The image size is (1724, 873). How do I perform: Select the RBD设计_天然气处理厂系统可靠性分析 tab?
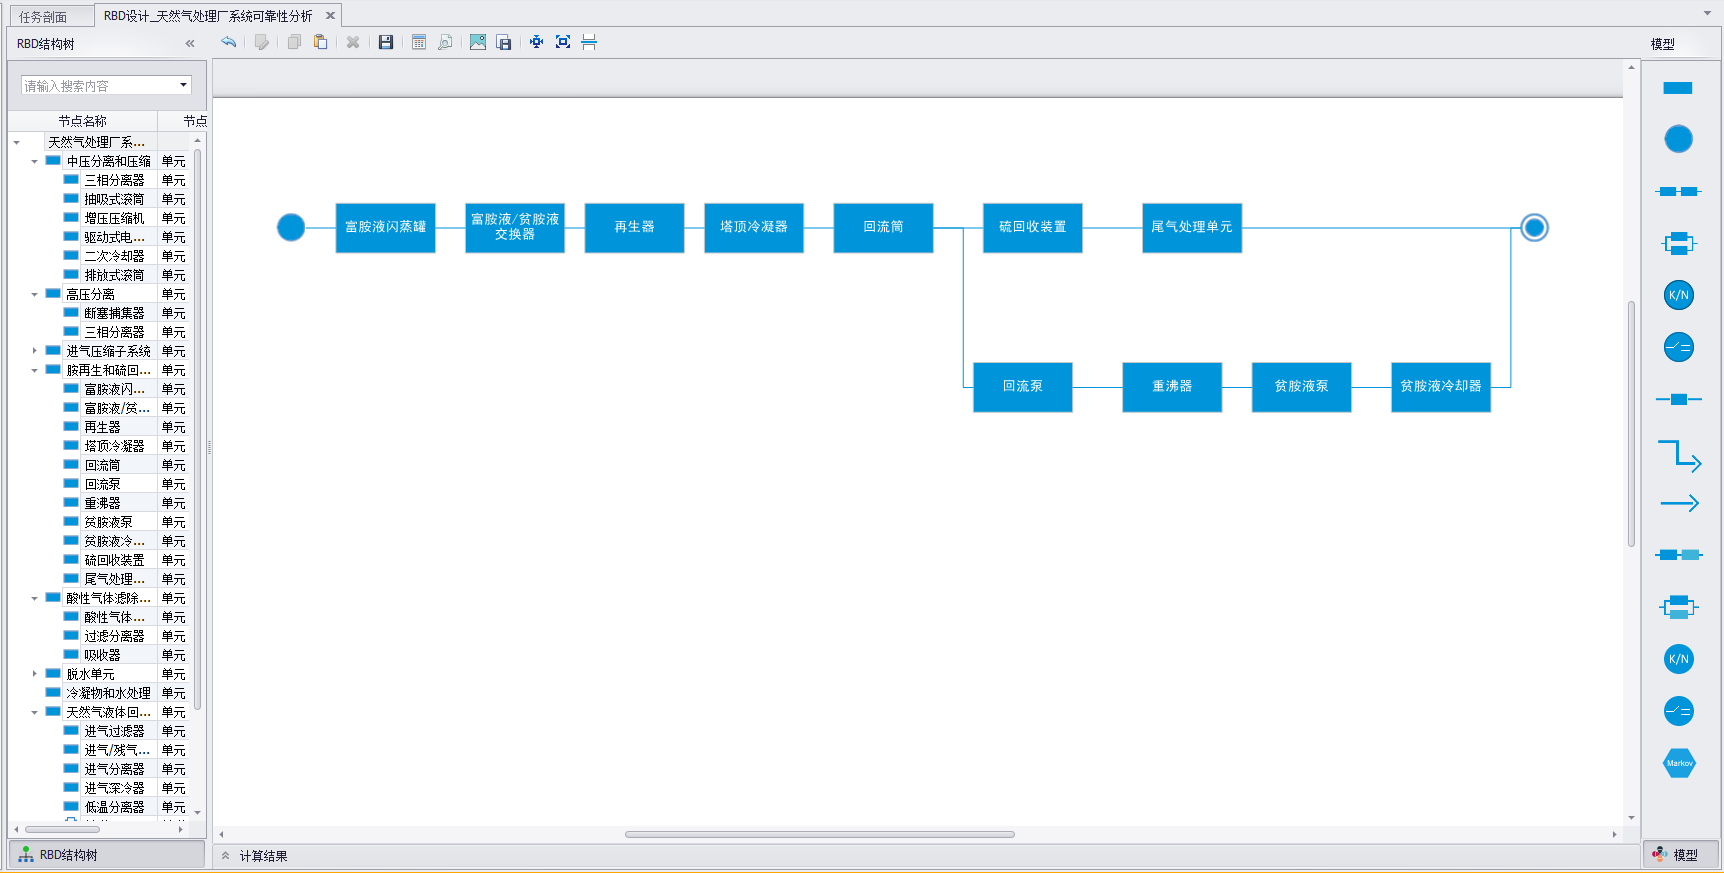point(208,16)
